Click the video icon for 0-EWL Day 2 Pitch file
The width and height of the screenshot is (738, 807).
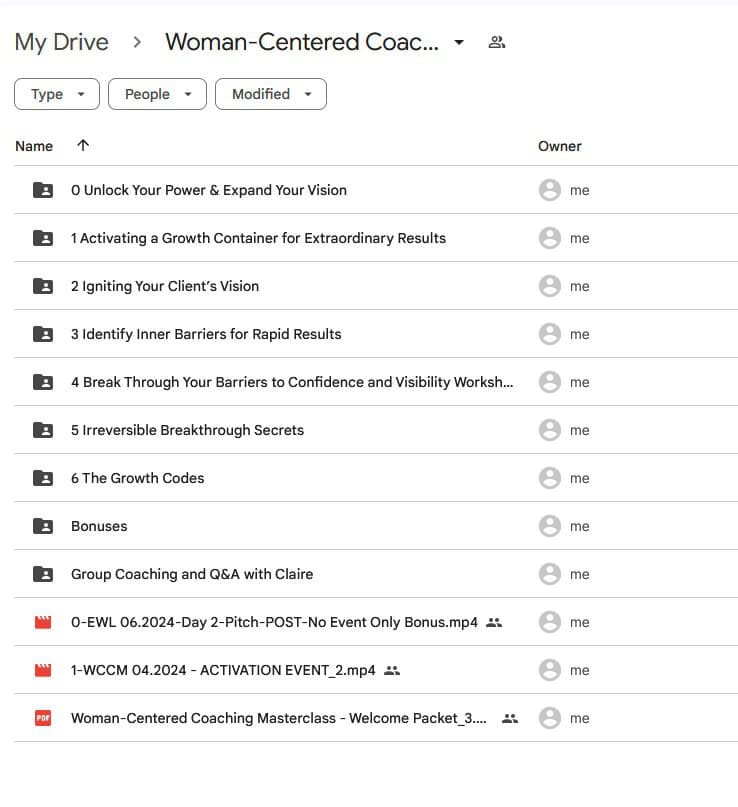42,622
